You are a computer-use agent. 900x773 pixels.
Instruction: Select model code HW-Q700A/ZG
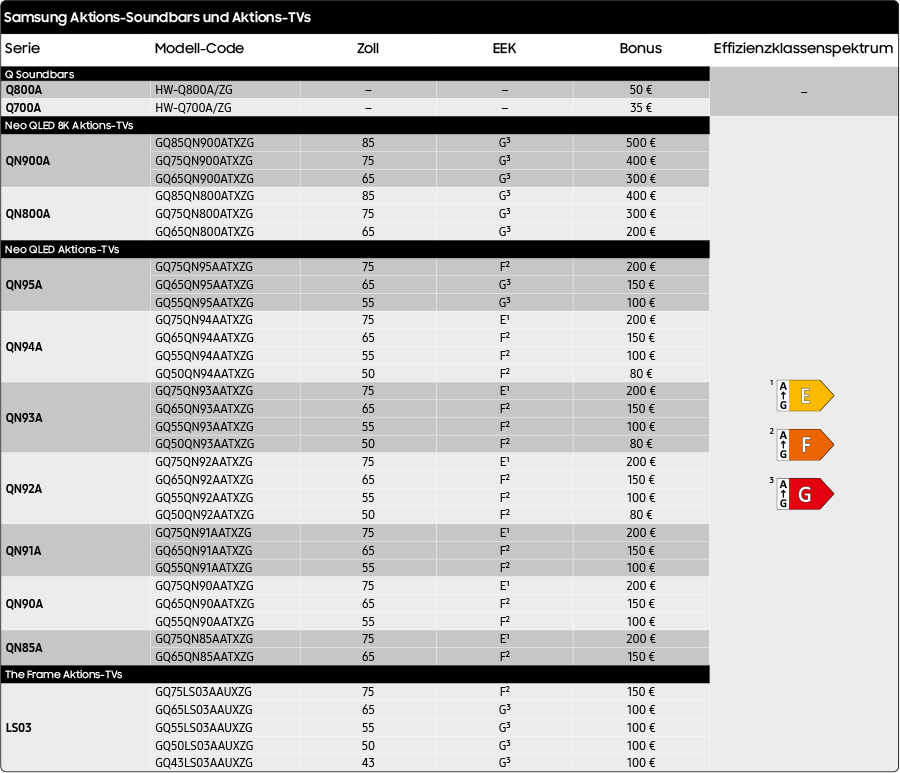point(193,107)
